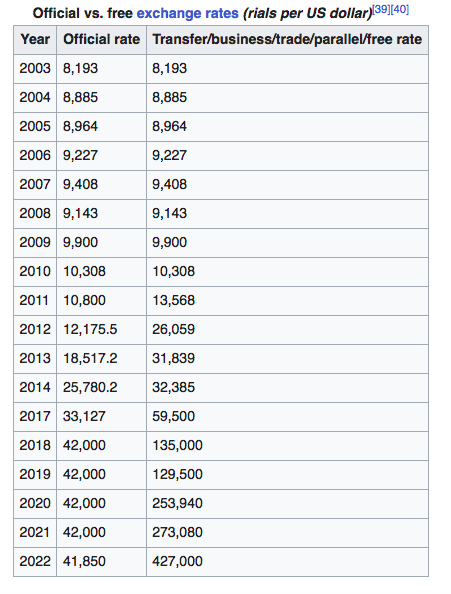Image resolution: width=451 pixels, height=594 pixels.
Task: Click the Official rate column header
Action: tap(101, 39)
